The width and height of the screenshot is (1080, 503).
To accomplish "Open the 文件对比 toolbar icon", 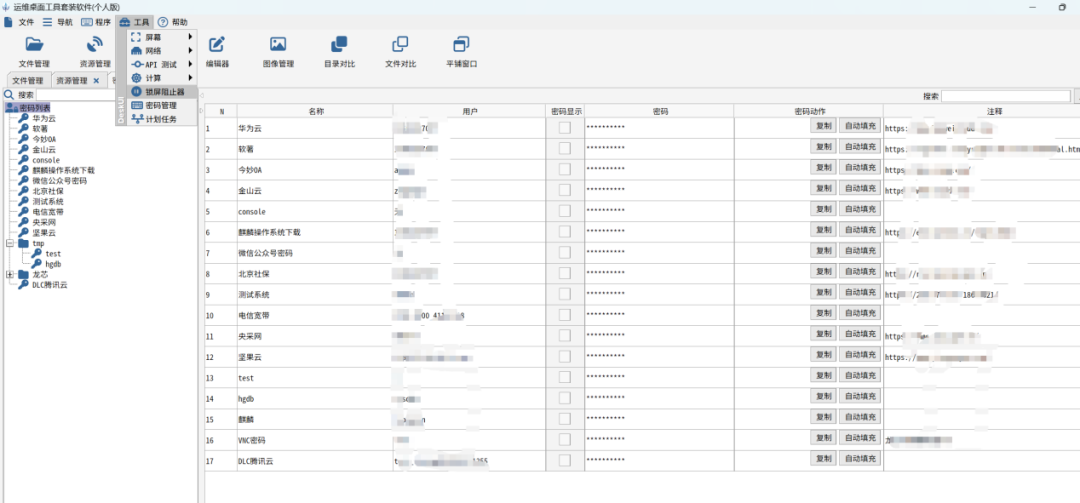I will (x=400, y=45).
